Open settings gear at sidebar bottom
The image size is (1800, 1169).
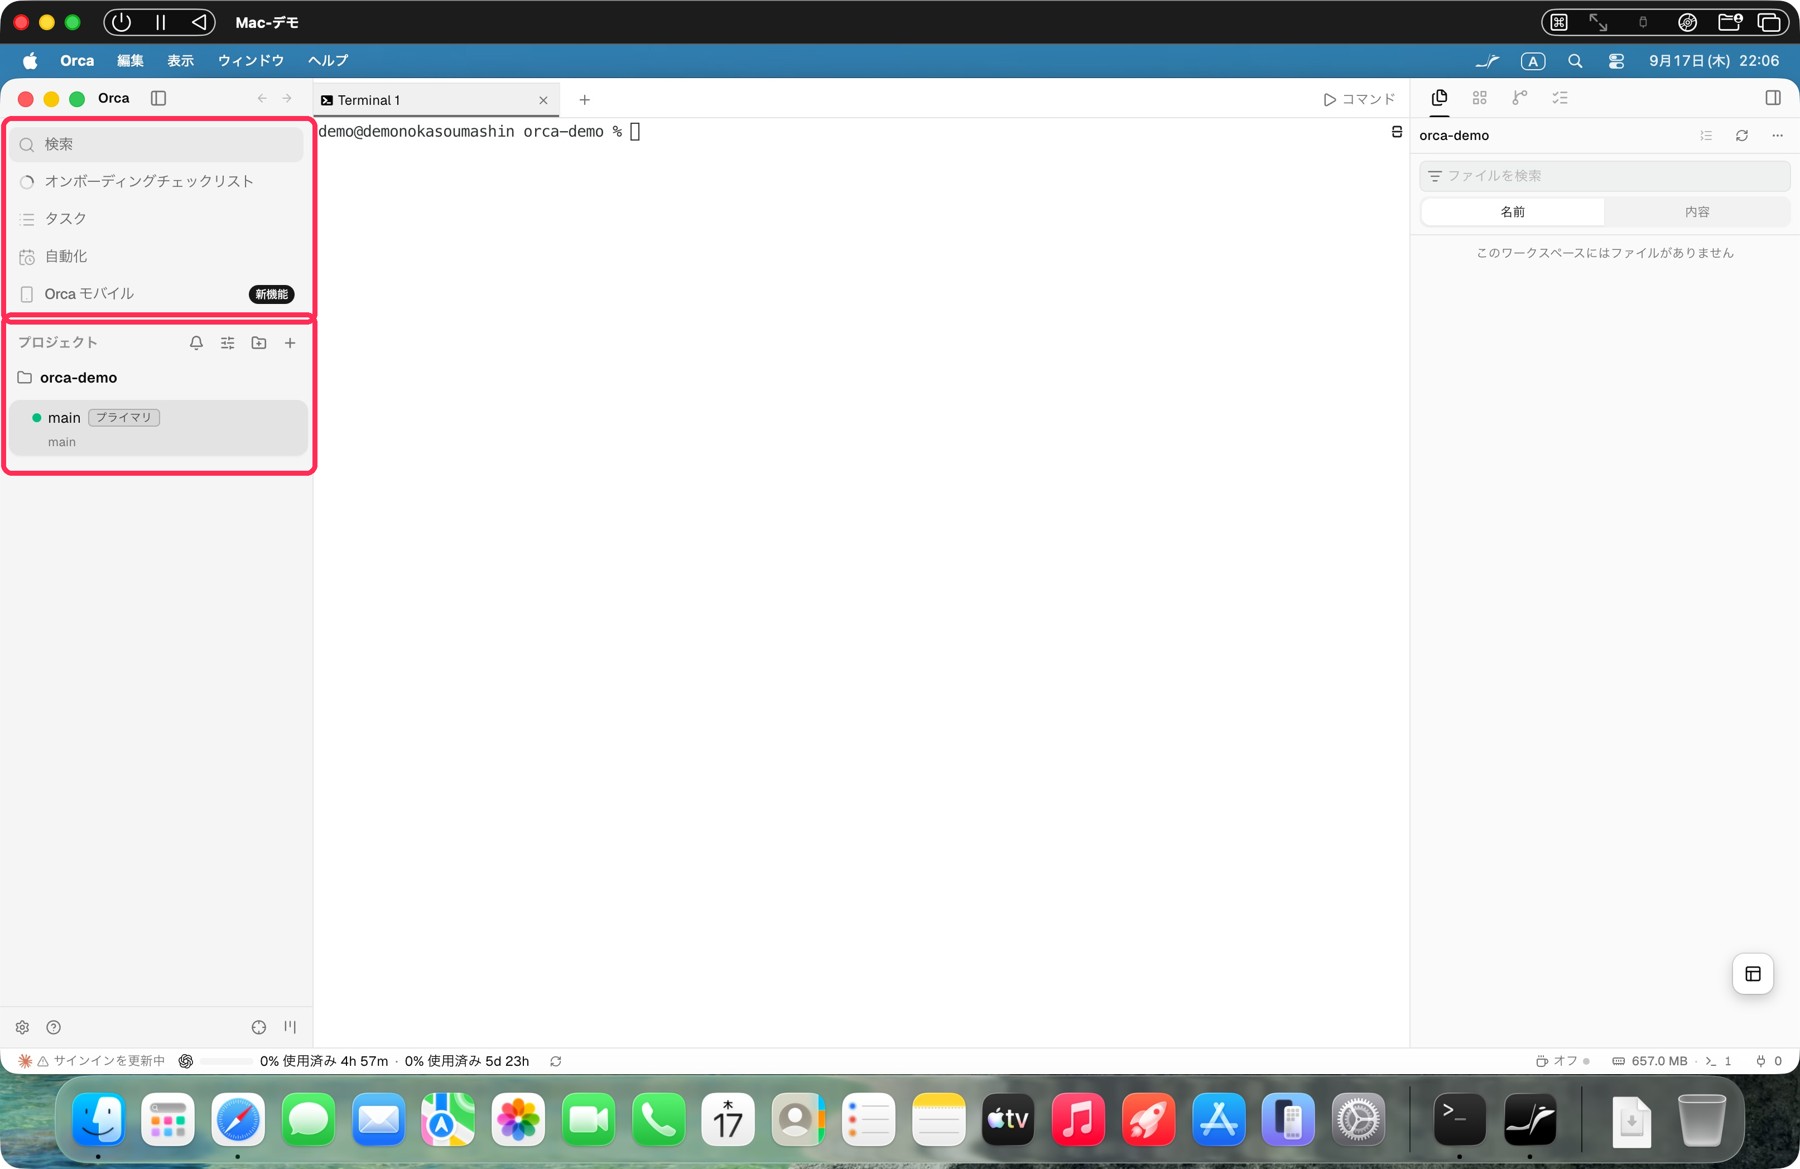pos(22,1027)
